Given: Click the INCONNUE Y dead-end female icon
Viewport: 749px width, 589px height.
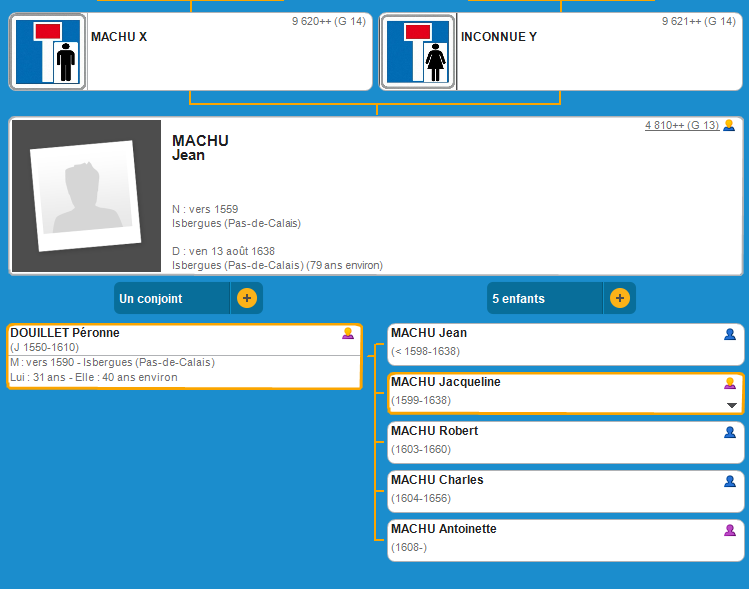Looking at the screenshot, I should pyautogui.click(x=419, y=52).
